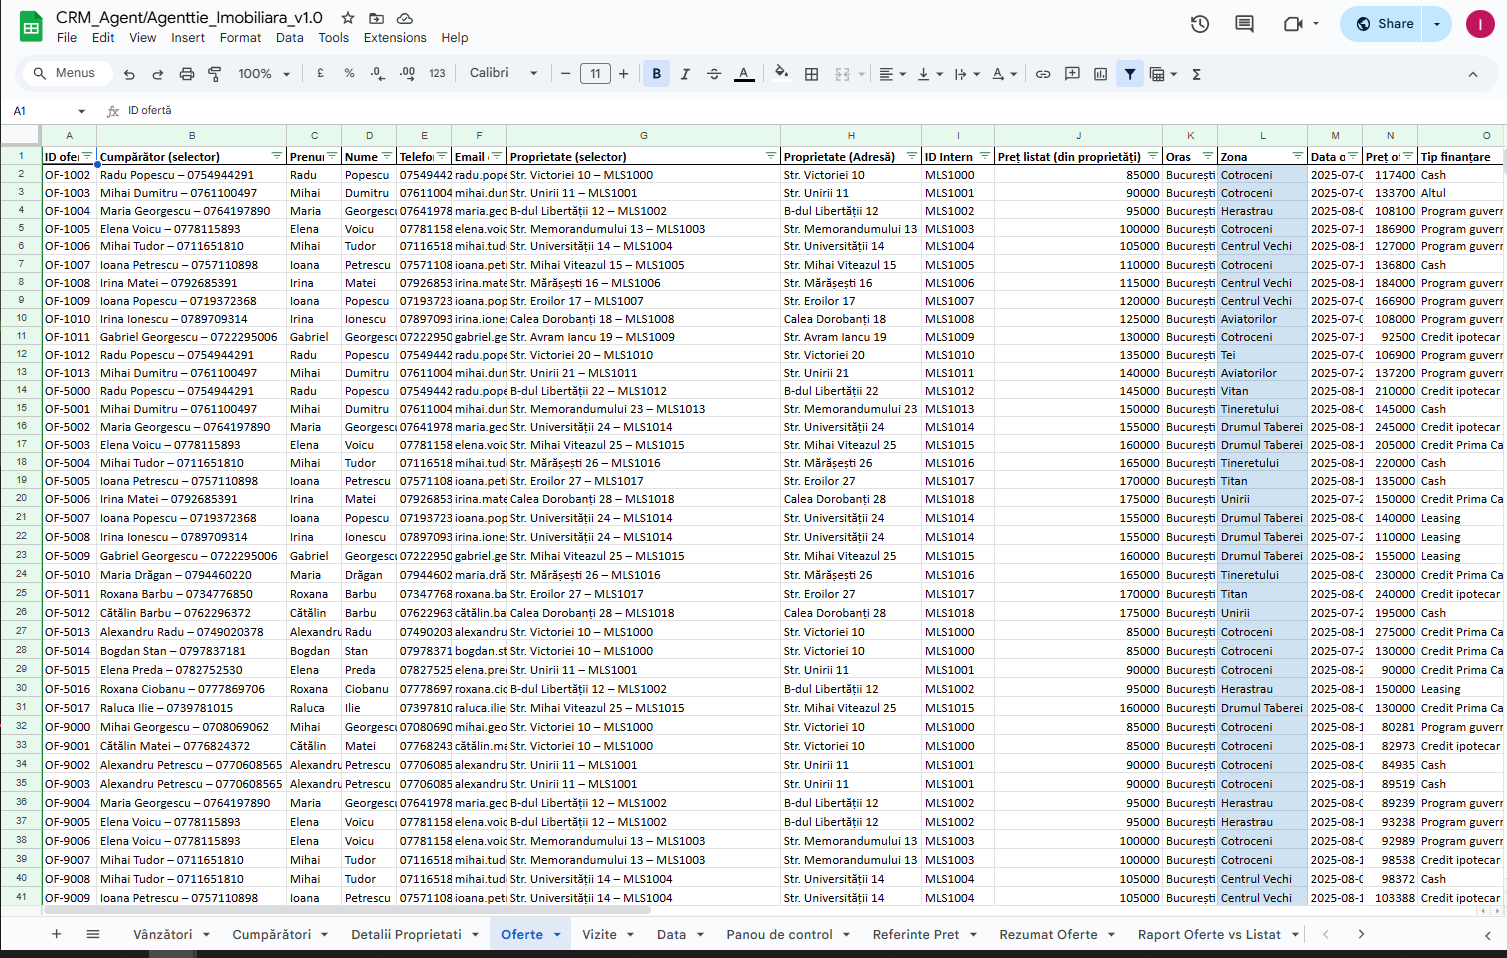Image resolution: width=1507 pixels, height=958 pixels.
Task: Click the Undo icon in toolbar
Action: [129, 74]
